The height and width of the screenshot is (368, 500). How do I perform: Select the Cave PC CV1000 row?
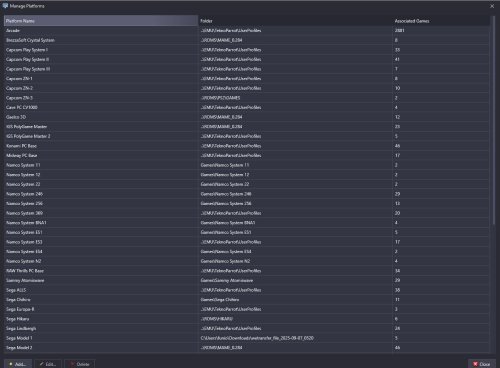[x=246, y=107]
